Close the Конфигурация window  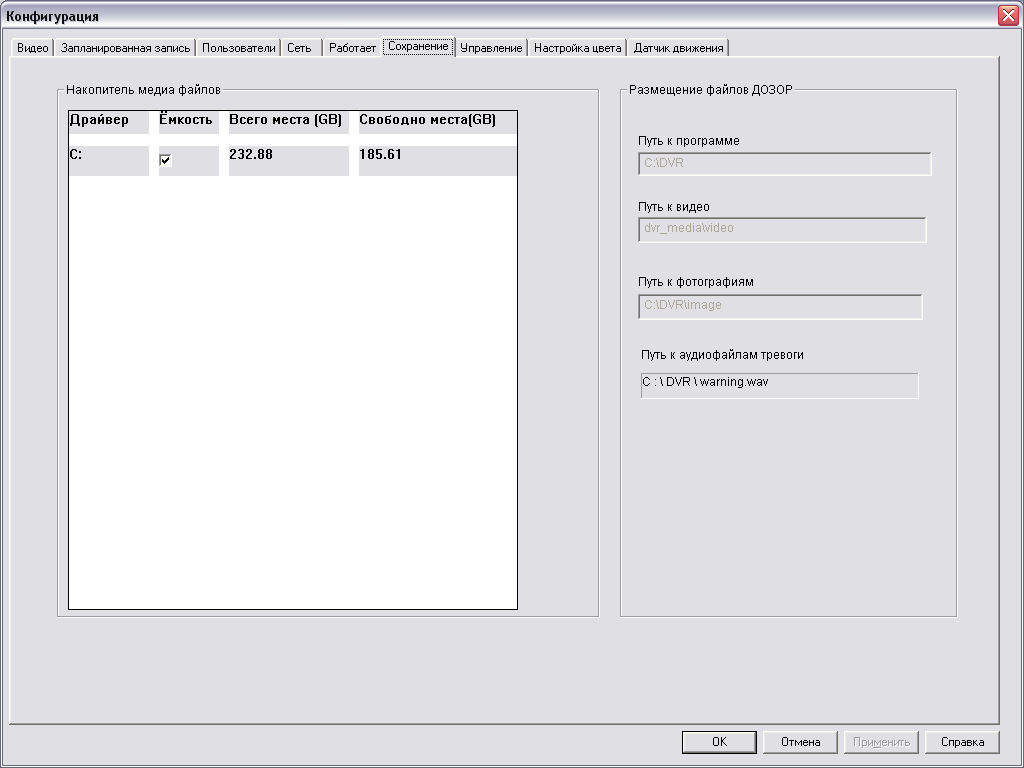pos(1007,16)
